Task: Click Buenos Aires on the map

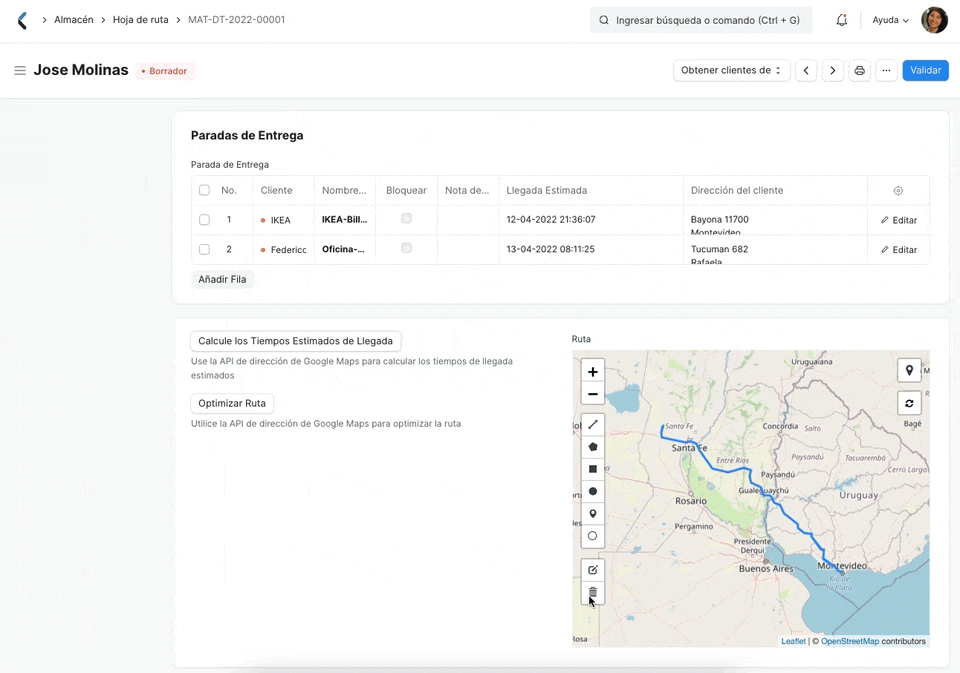Action: coord(766,569)
